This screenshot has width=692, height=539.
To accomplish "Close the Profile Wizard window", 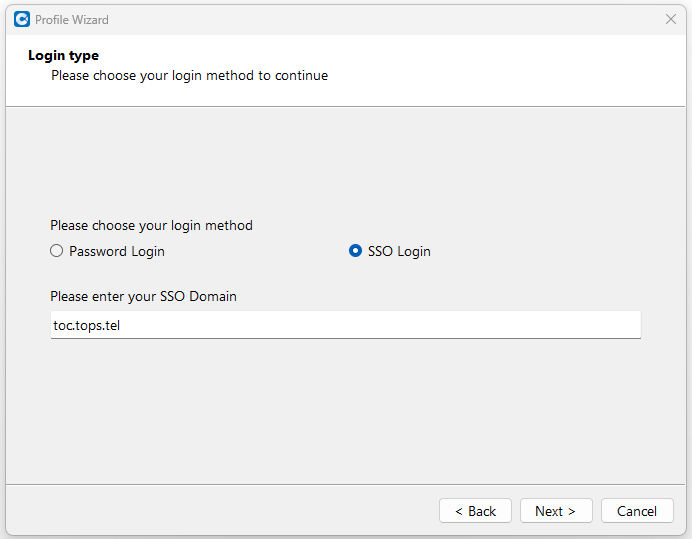I will [x=671, y=19].
